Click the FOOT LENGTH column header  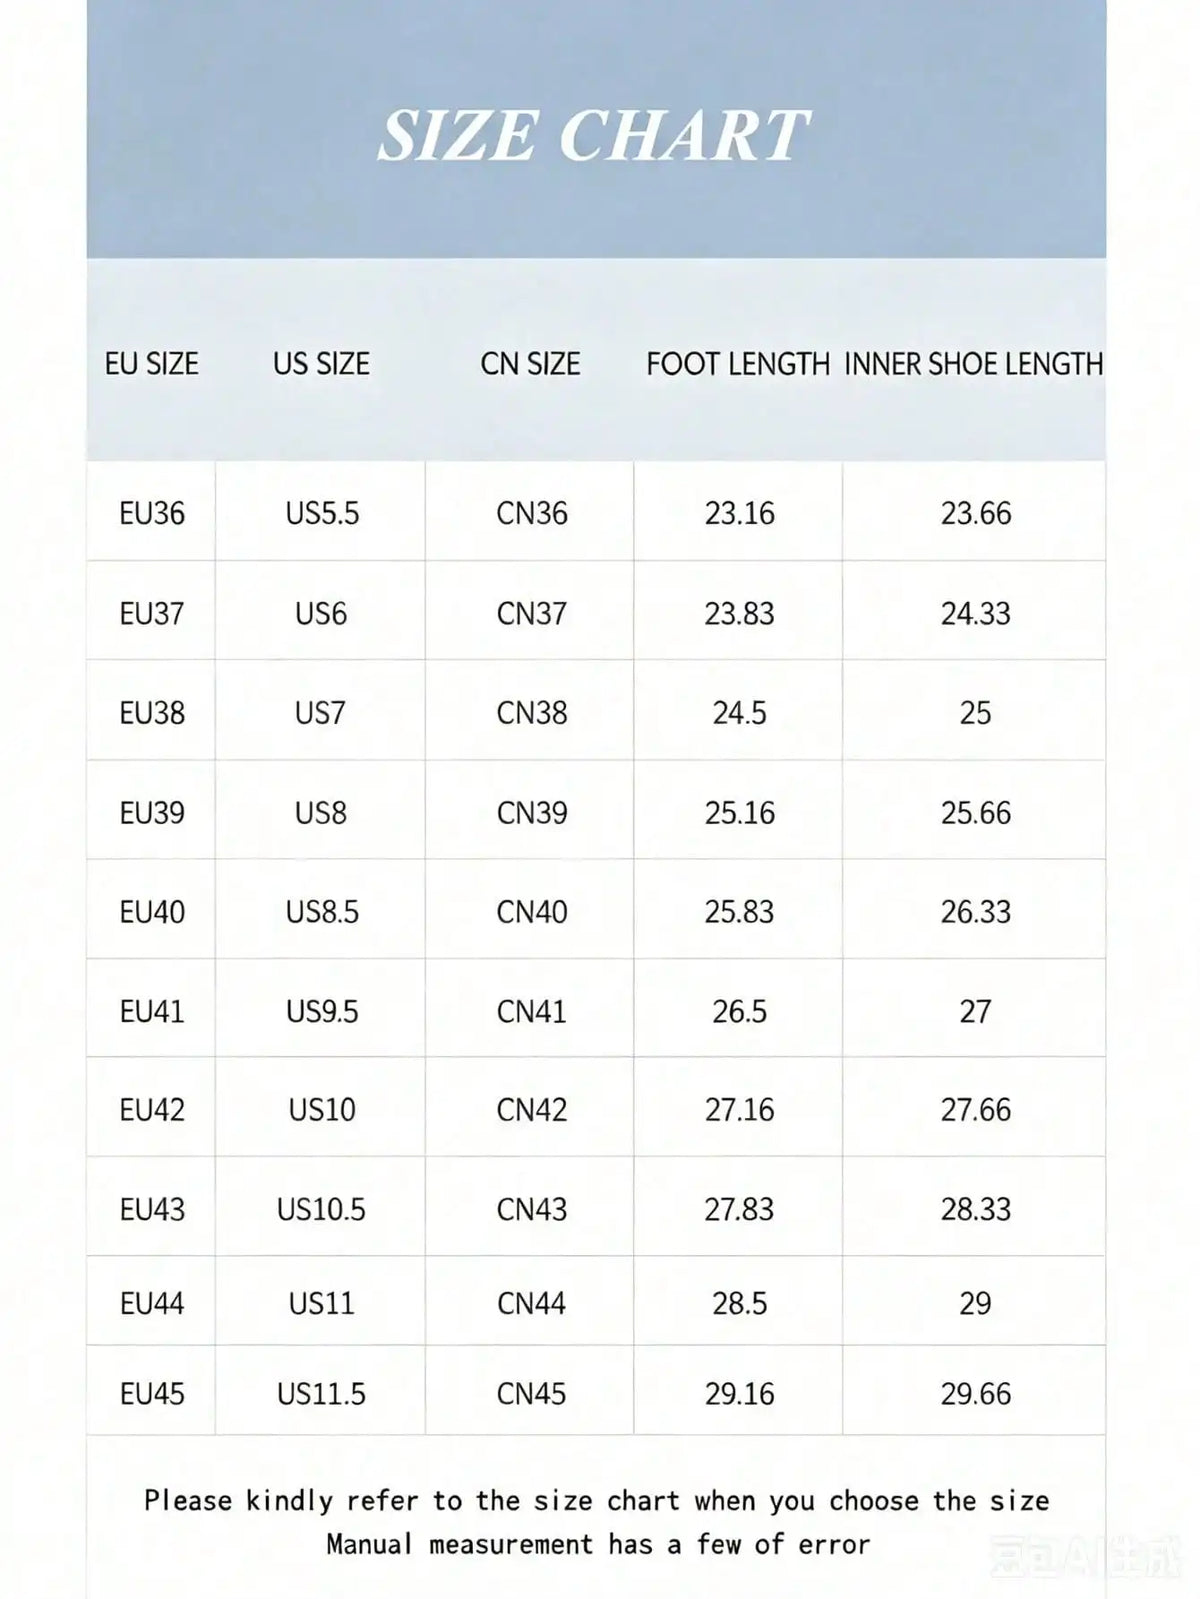point(738,364)
